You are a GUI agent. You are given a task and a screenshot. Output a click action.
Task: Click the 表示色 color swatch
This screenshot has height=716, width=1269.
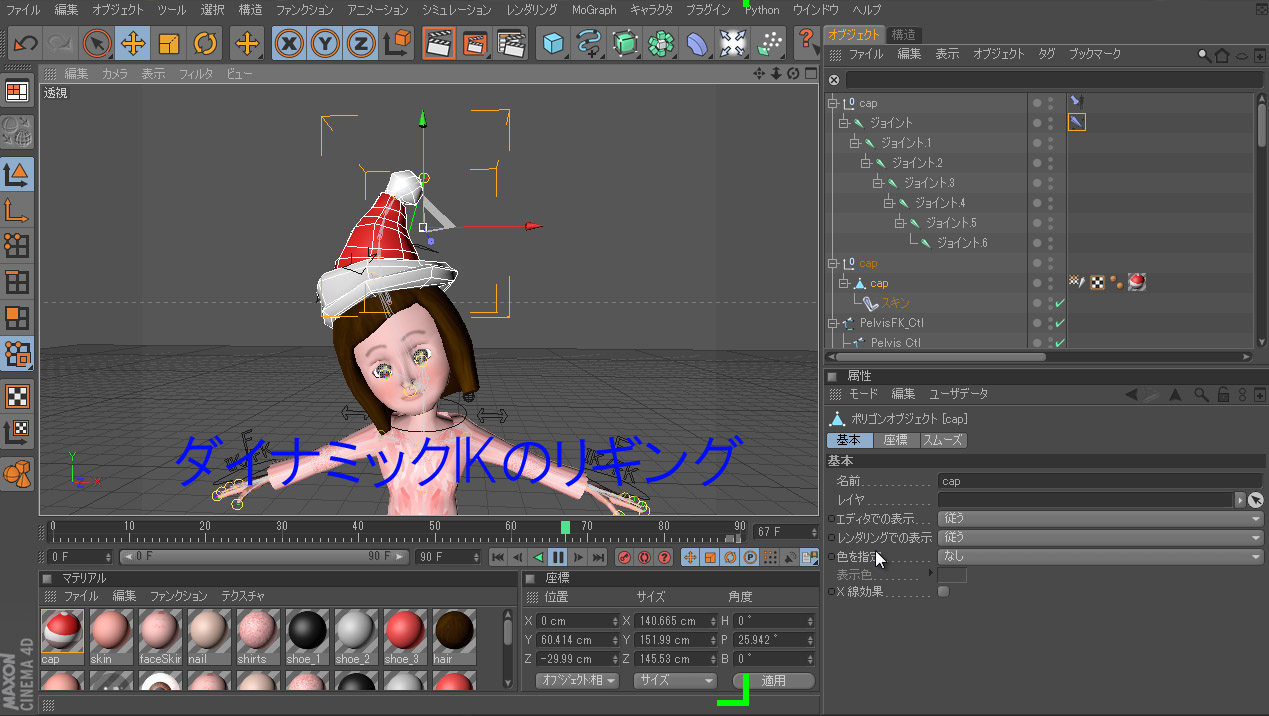coord(951,575)
